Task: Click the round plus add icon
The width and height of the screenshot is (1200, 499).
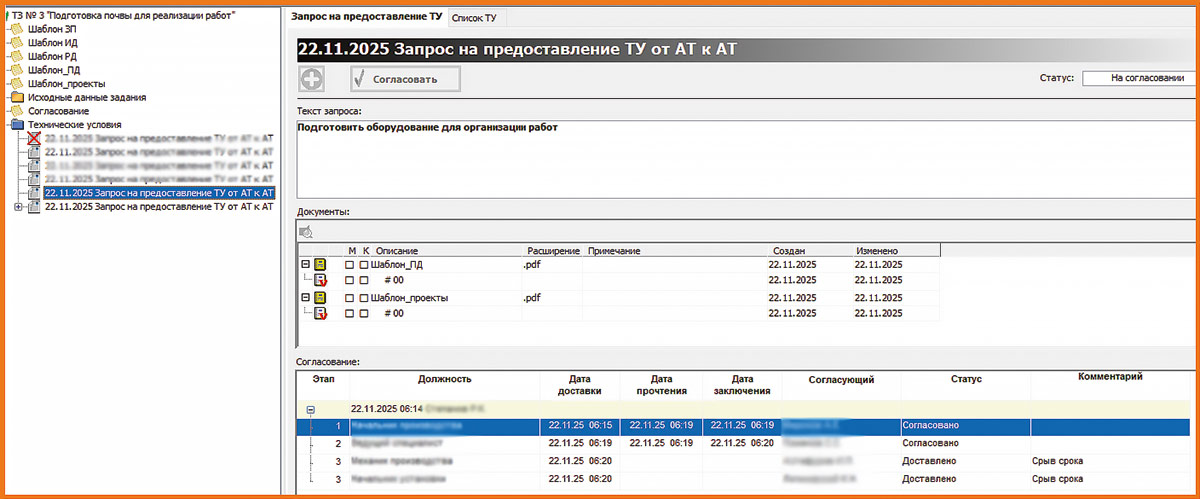Action: point(312,79)
